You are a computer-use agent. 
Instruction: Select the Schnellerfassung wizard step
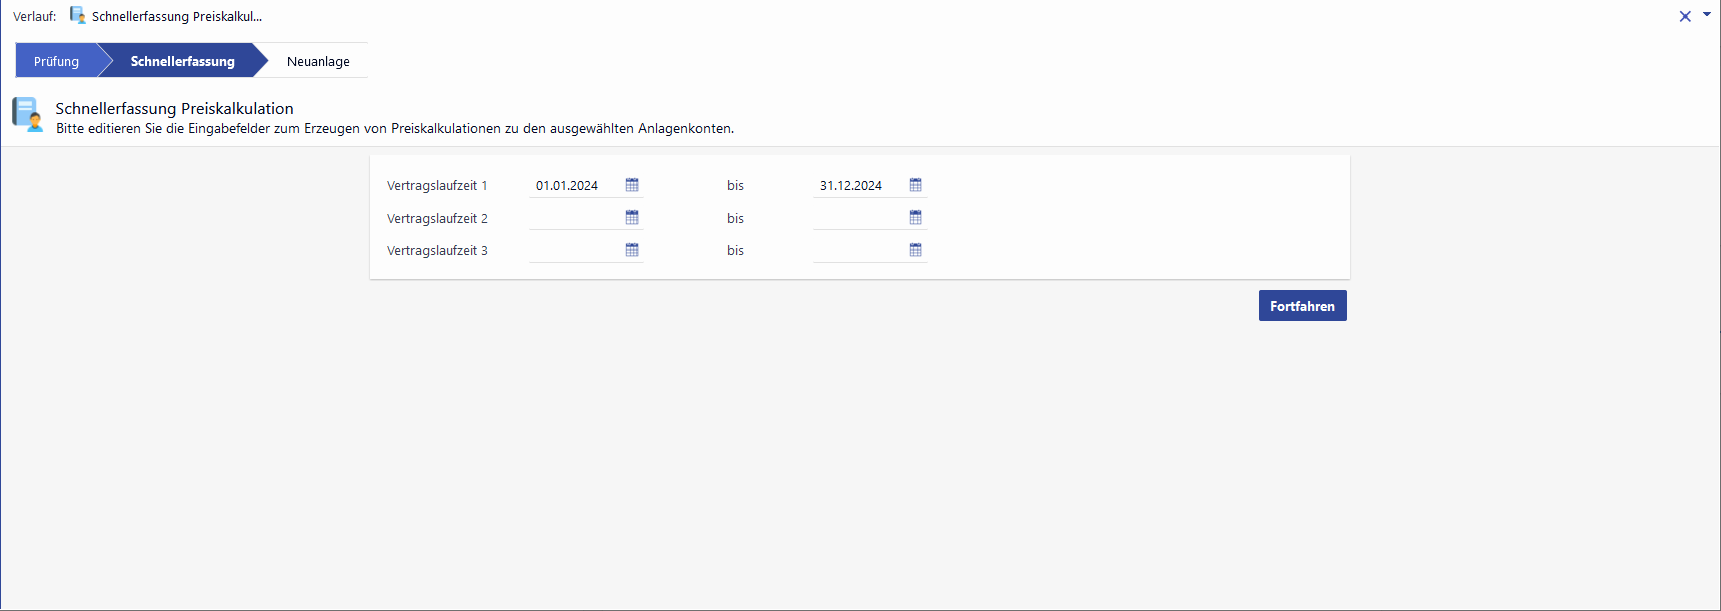[x=182, y=61]
